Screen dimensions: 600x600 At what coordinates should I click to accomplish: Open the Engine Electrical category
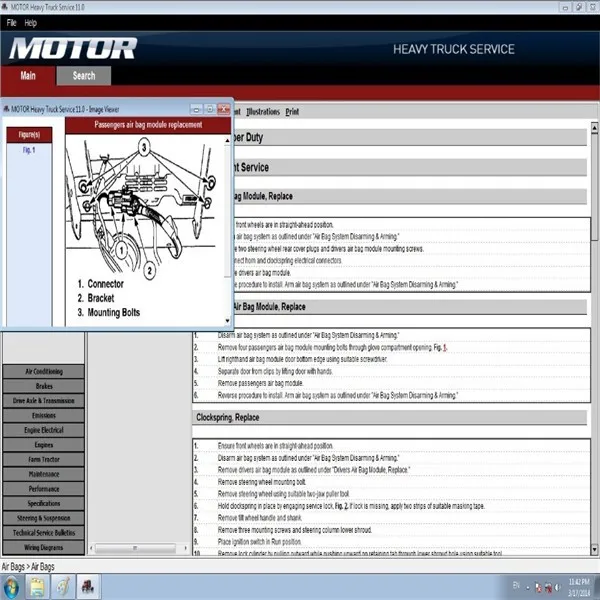(44, 430)
